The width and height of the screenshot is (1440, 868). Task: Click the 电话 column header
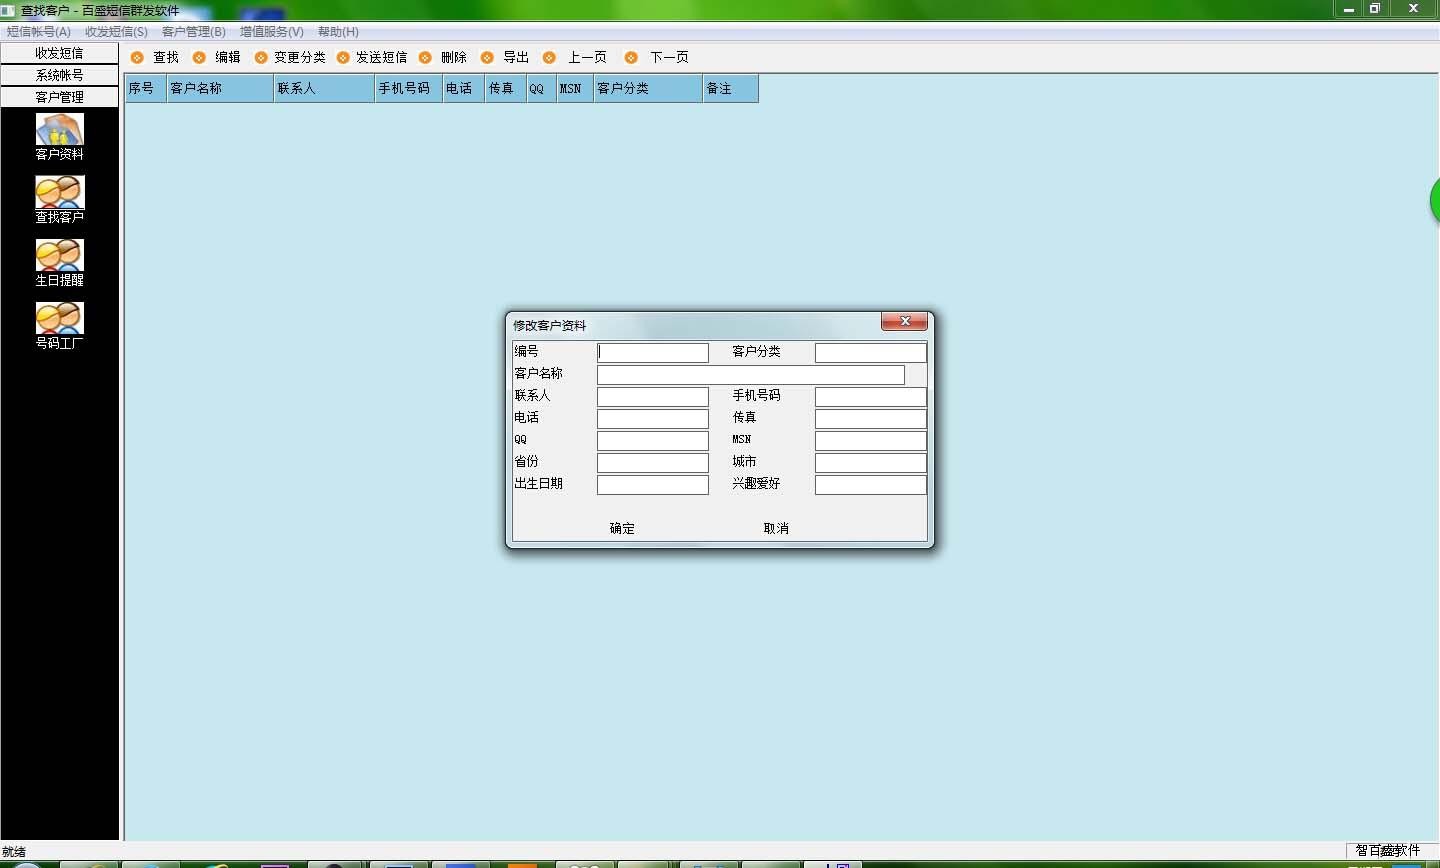coord(464,88)
